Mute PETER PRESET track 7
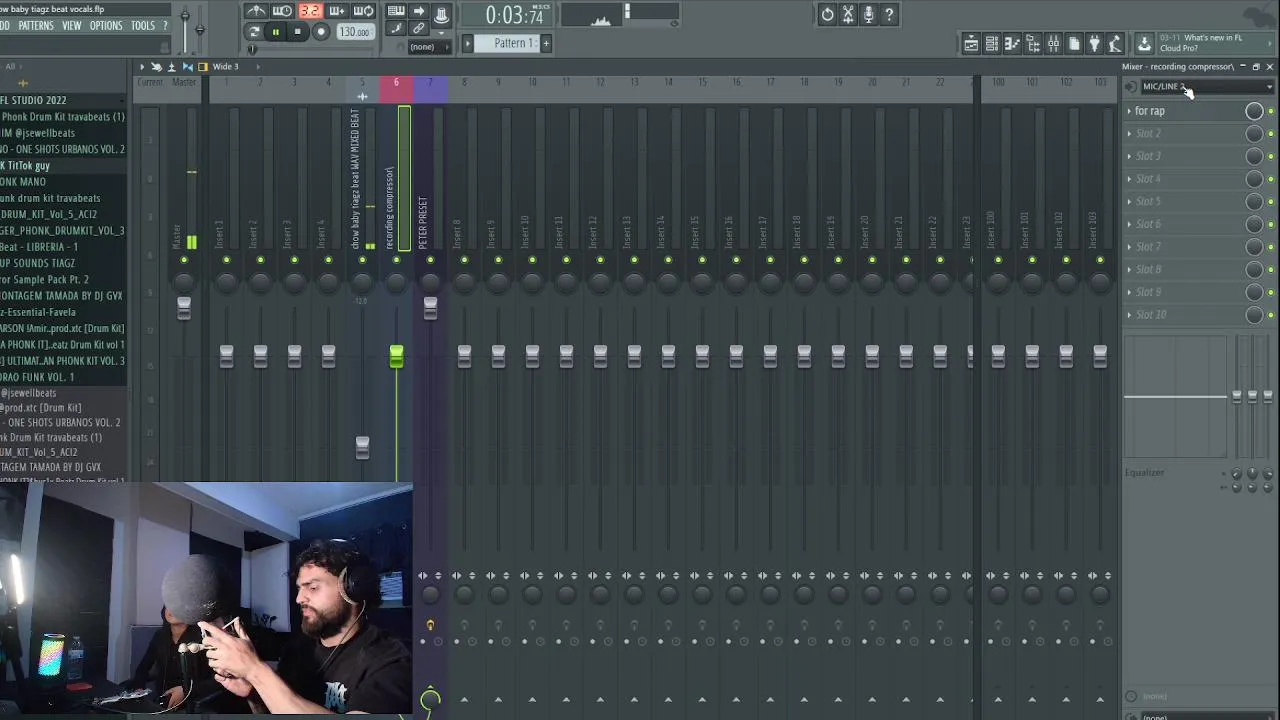Image resolution: width=1280 pixels, height=720 pixels. click(430, 261)
